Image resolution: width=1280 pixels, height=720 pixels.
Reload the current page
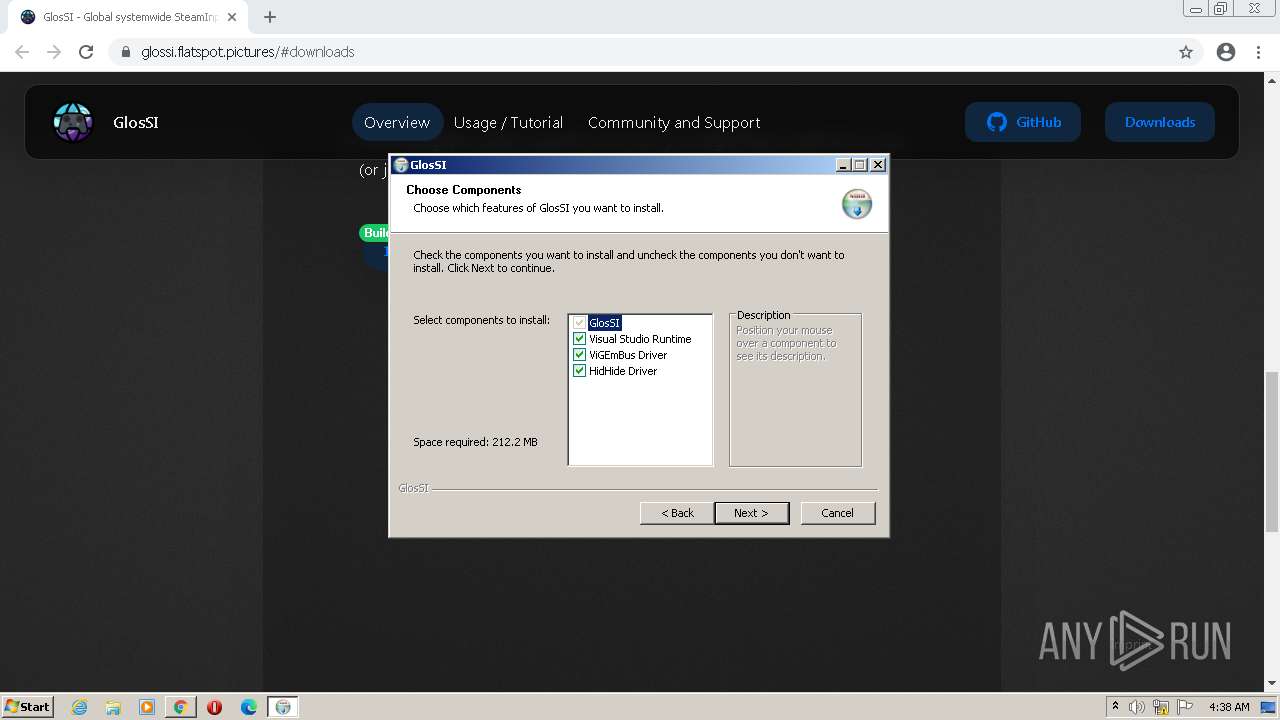[x=86, y=52]
